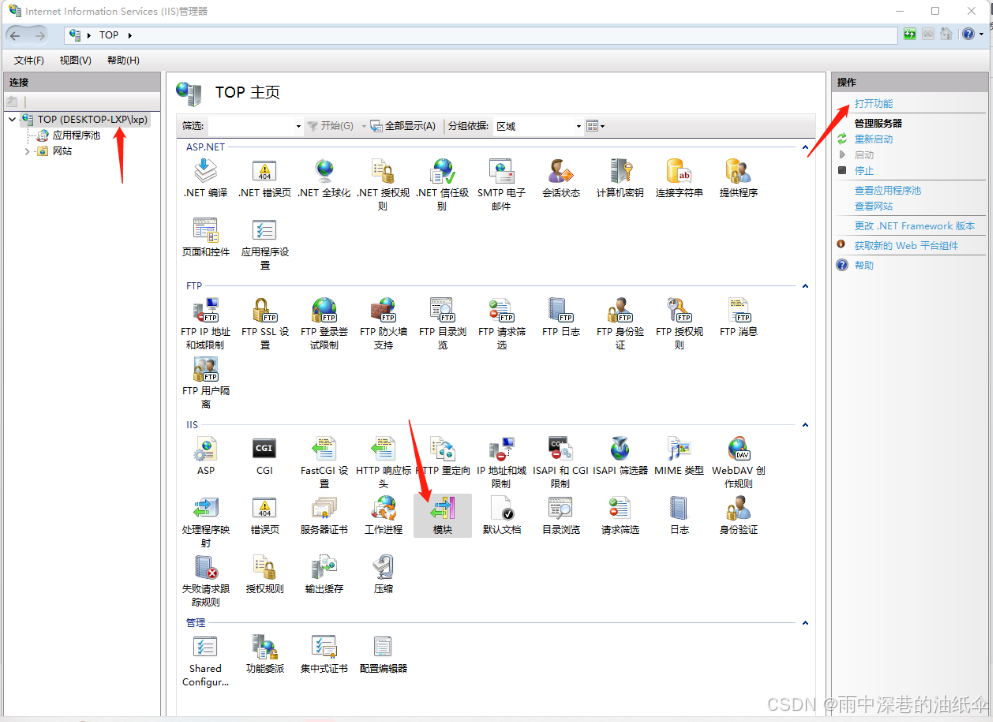The height and width of the screenshot is (722, 993).
Task: Open the FTP 防火墙支持 icon
Action: [383, 310]
